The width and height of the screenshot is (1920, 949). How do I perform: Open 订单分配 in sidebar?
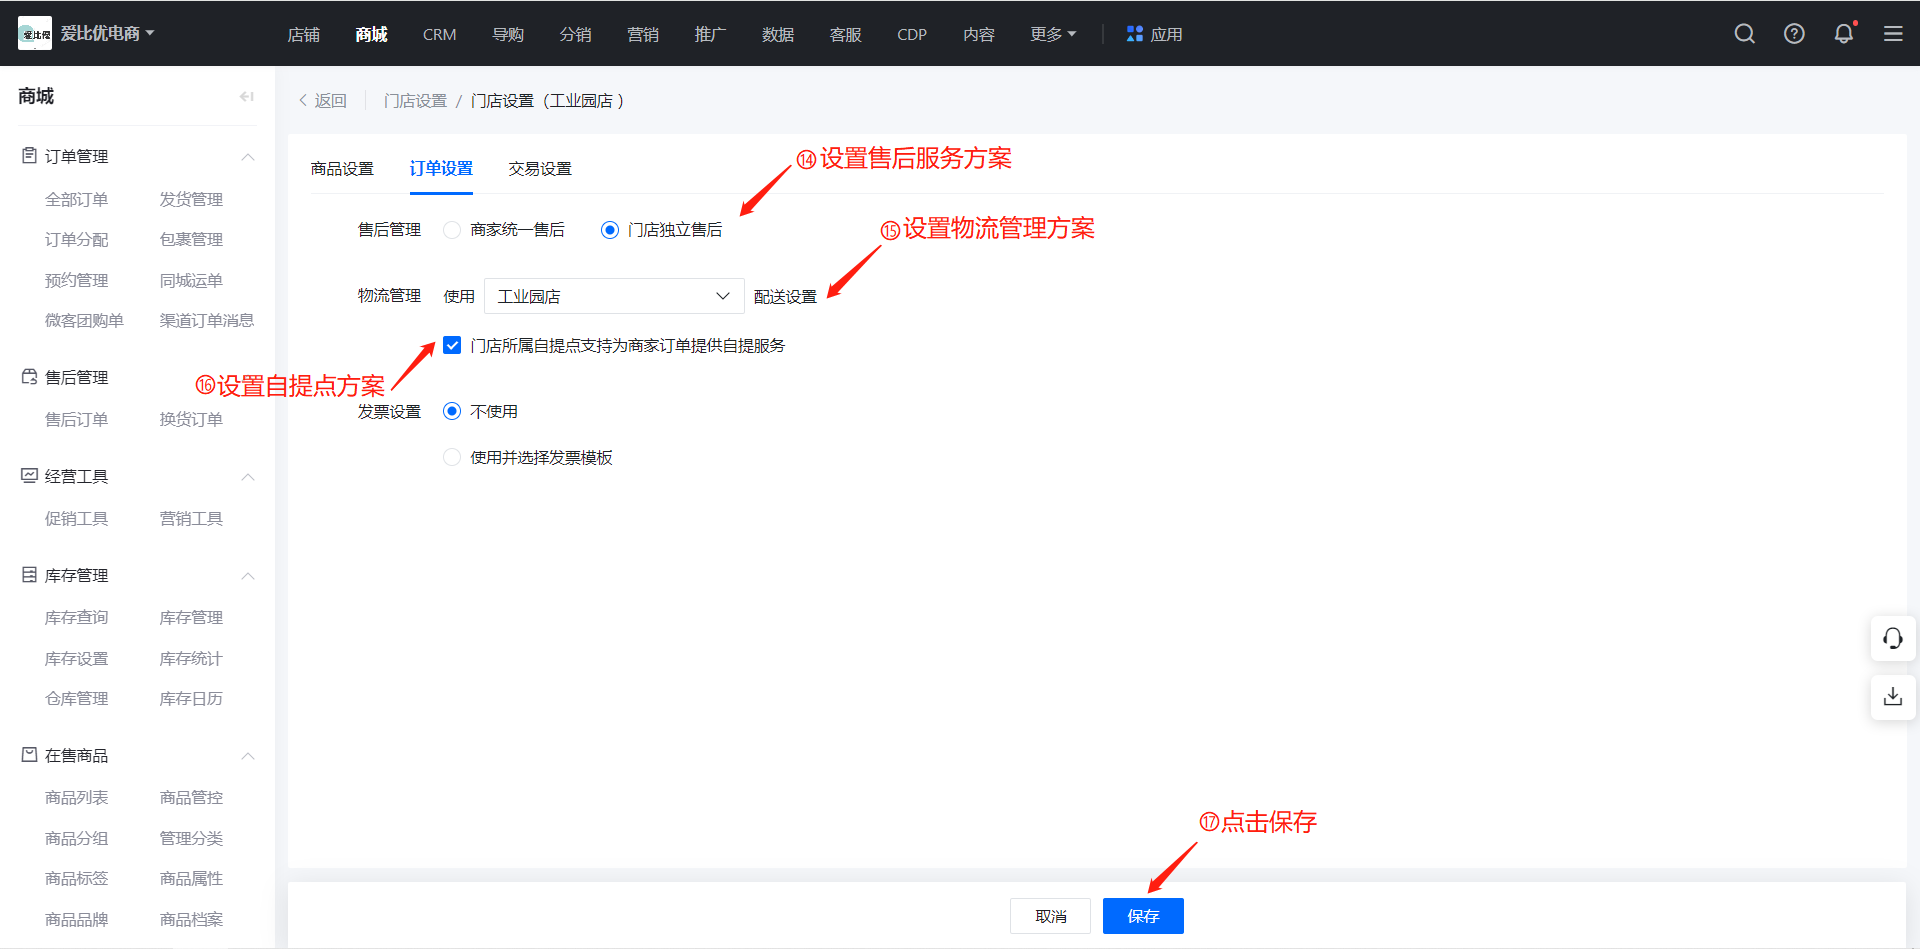pos(76,240)
